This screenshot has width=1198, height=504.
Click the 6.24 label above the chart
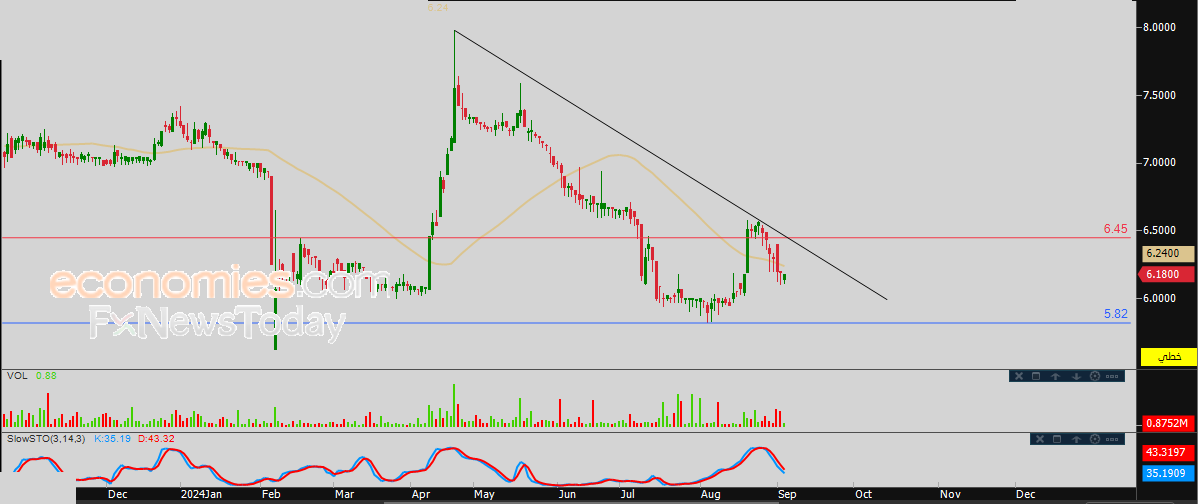point(439,8)
